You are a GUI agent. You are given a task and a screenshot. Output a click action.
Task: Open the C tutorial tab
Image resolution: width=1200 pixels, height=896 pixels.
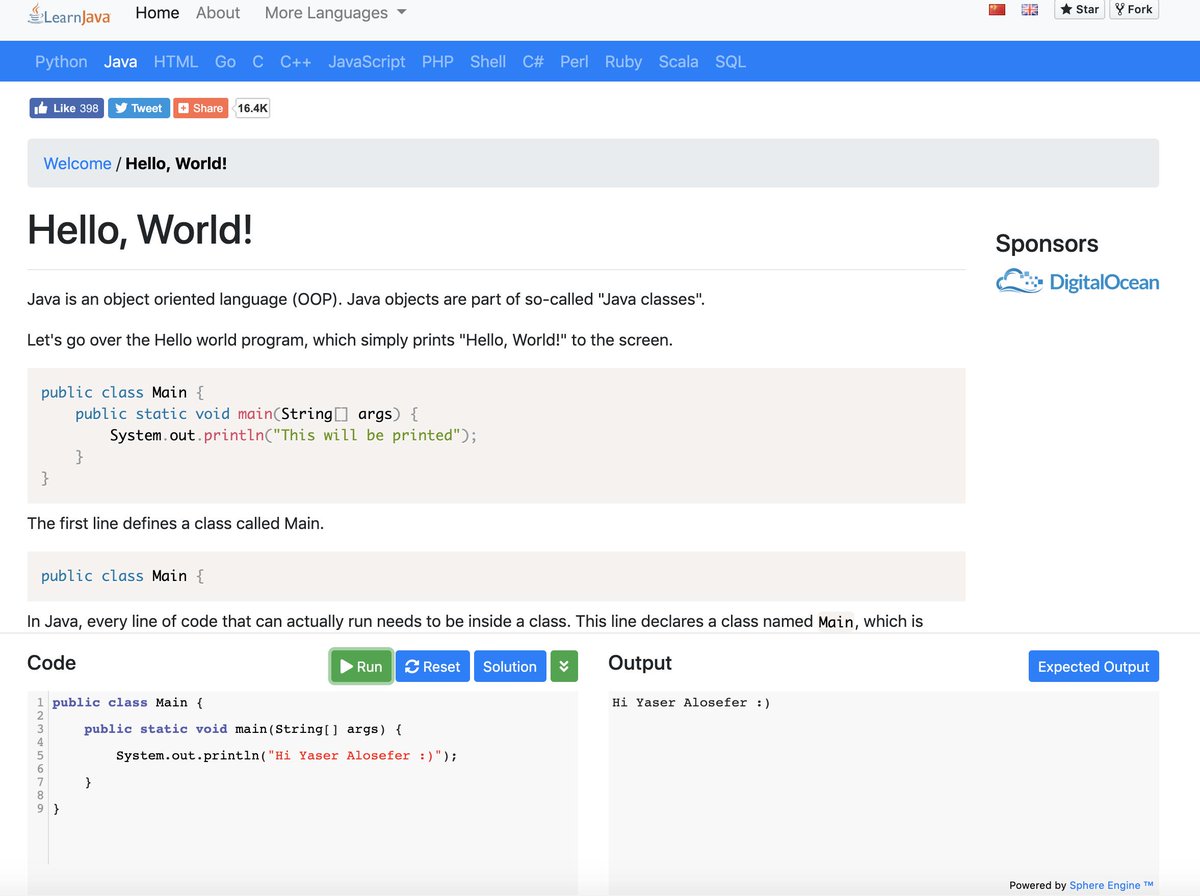tap(258, 61)
